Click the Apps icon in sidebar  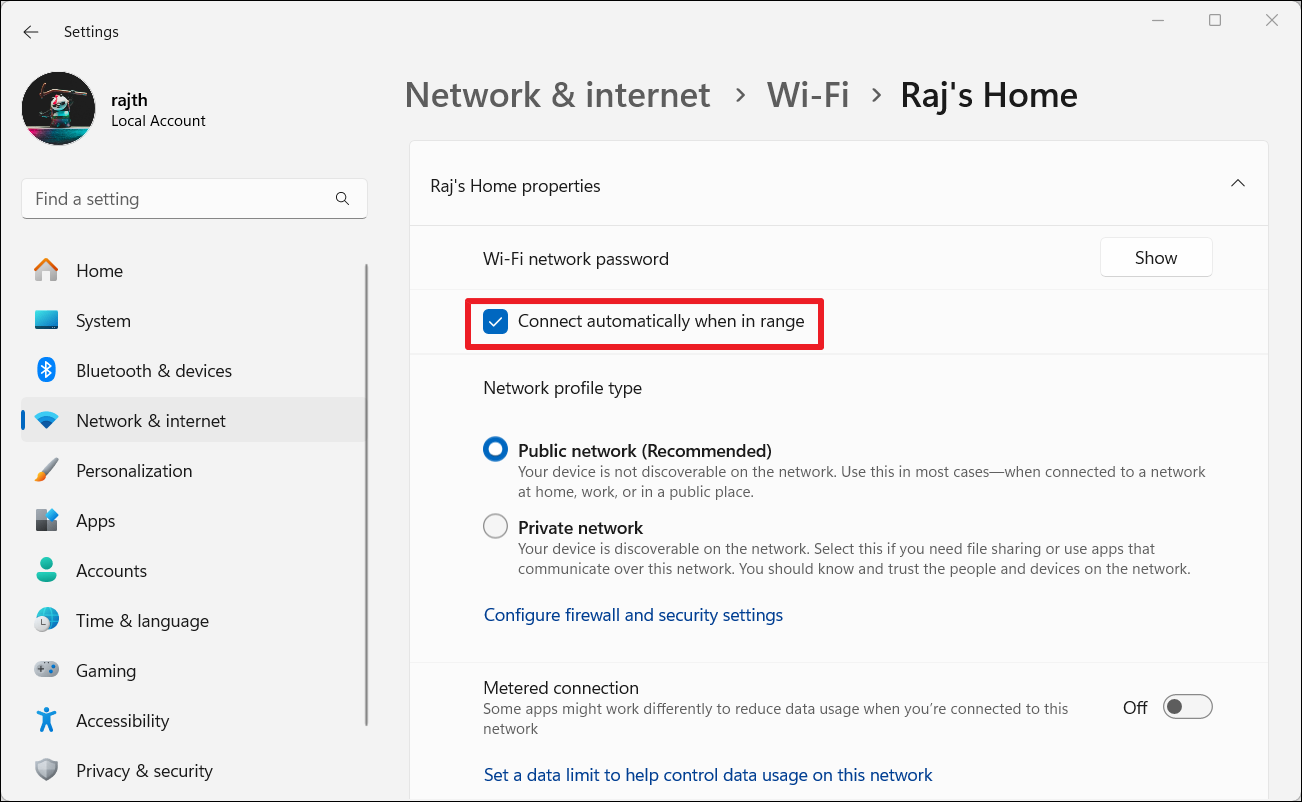point(46,521)
